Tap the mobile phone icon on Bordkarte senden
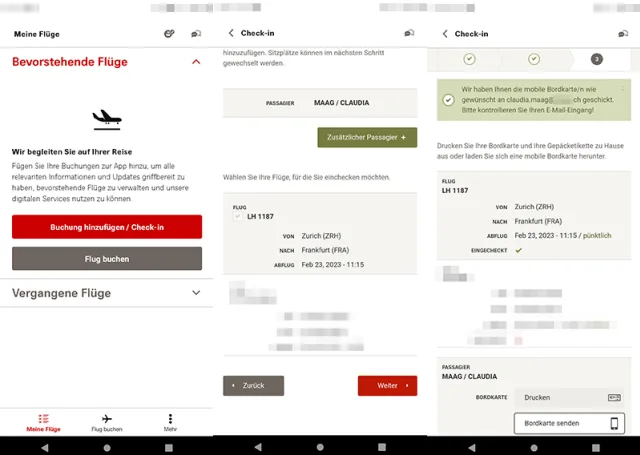640x455 pixels. [614, 423]
